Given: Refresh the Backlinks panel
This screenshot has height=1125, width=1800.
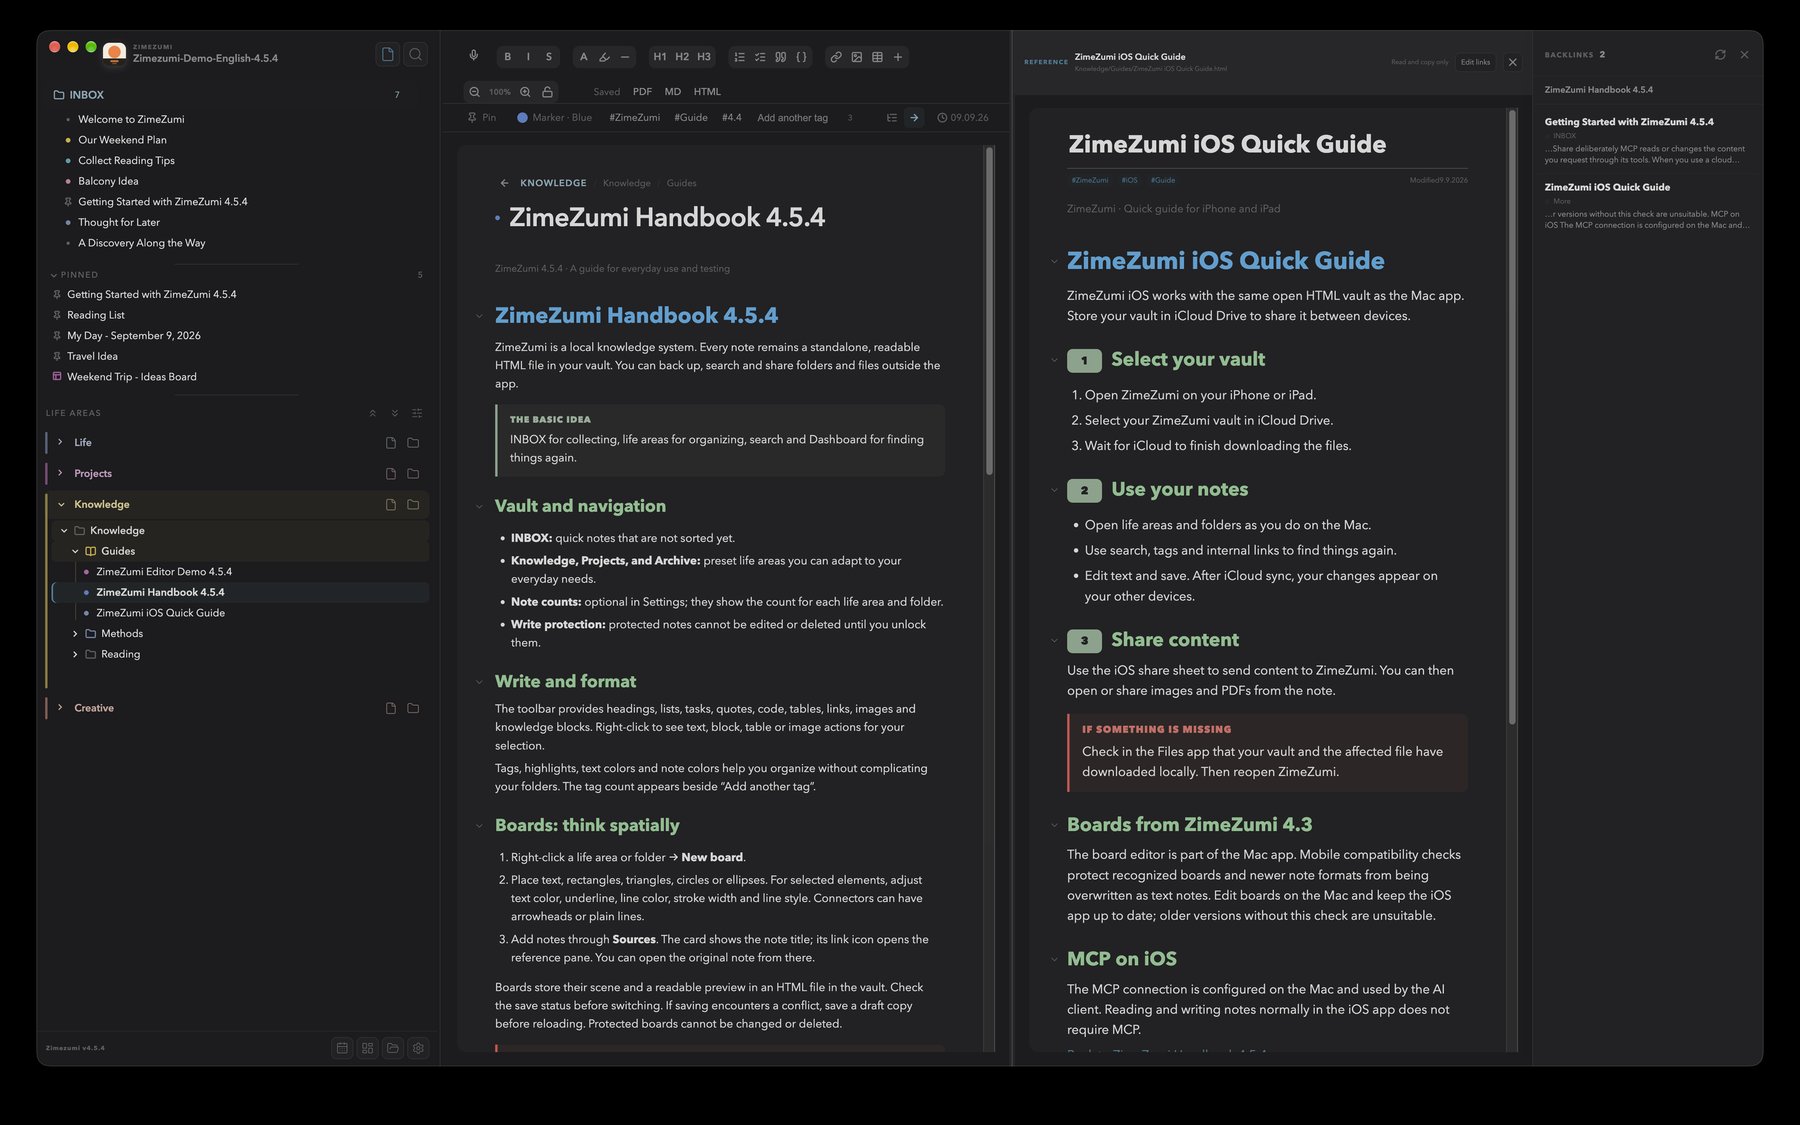Looking at the screenshot, I should pos(1720,55).
